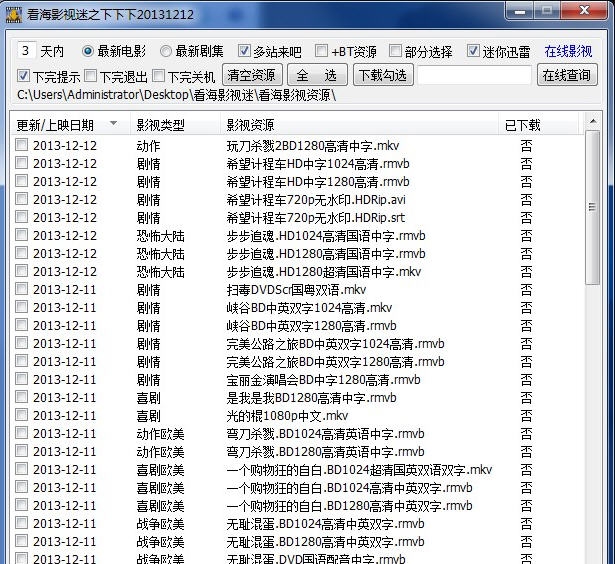Click the 下载勾选 button
Screen dimensions: 615x564
[383, 75]
